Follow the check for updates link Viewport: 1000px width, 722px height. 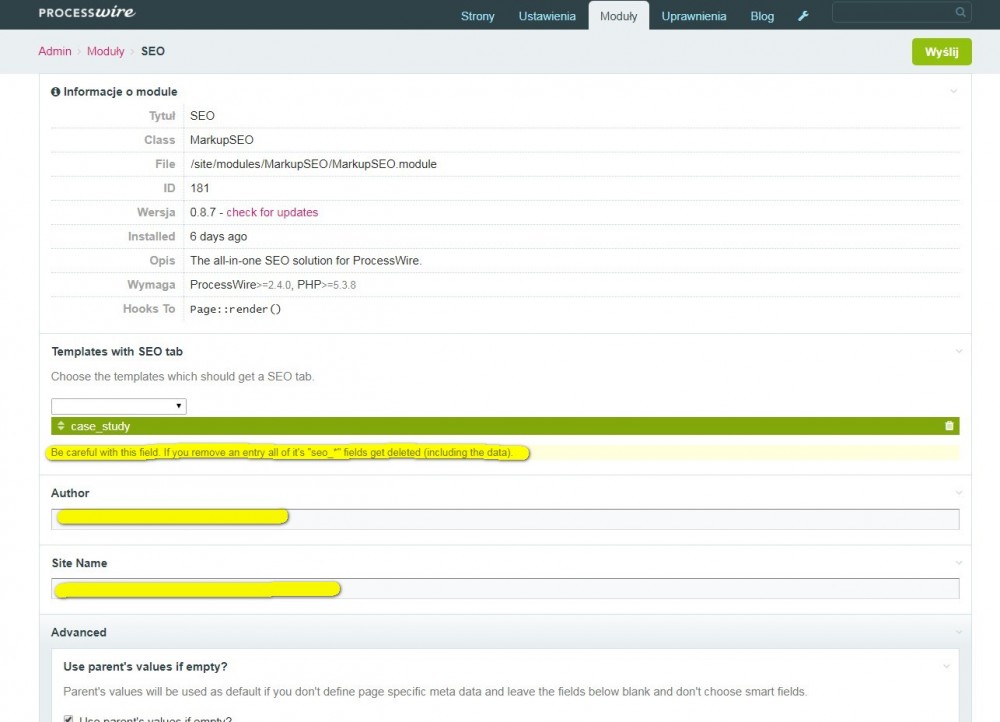tap(272, 213)
